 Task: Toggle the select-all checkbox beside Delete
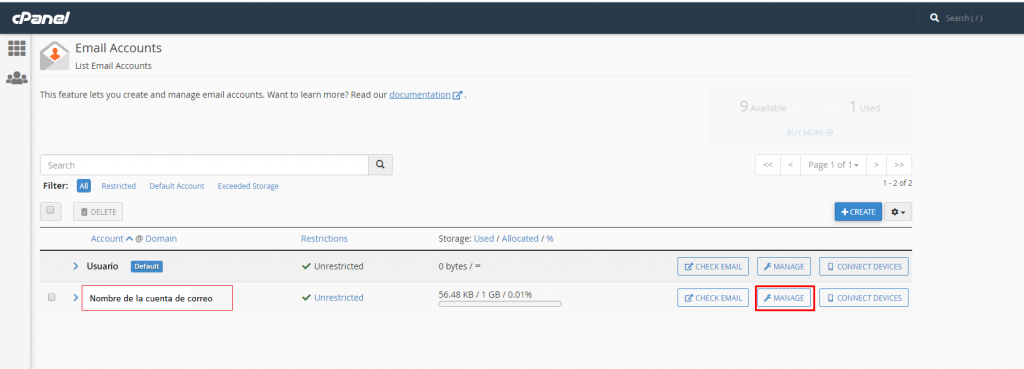tap(50, 211)
